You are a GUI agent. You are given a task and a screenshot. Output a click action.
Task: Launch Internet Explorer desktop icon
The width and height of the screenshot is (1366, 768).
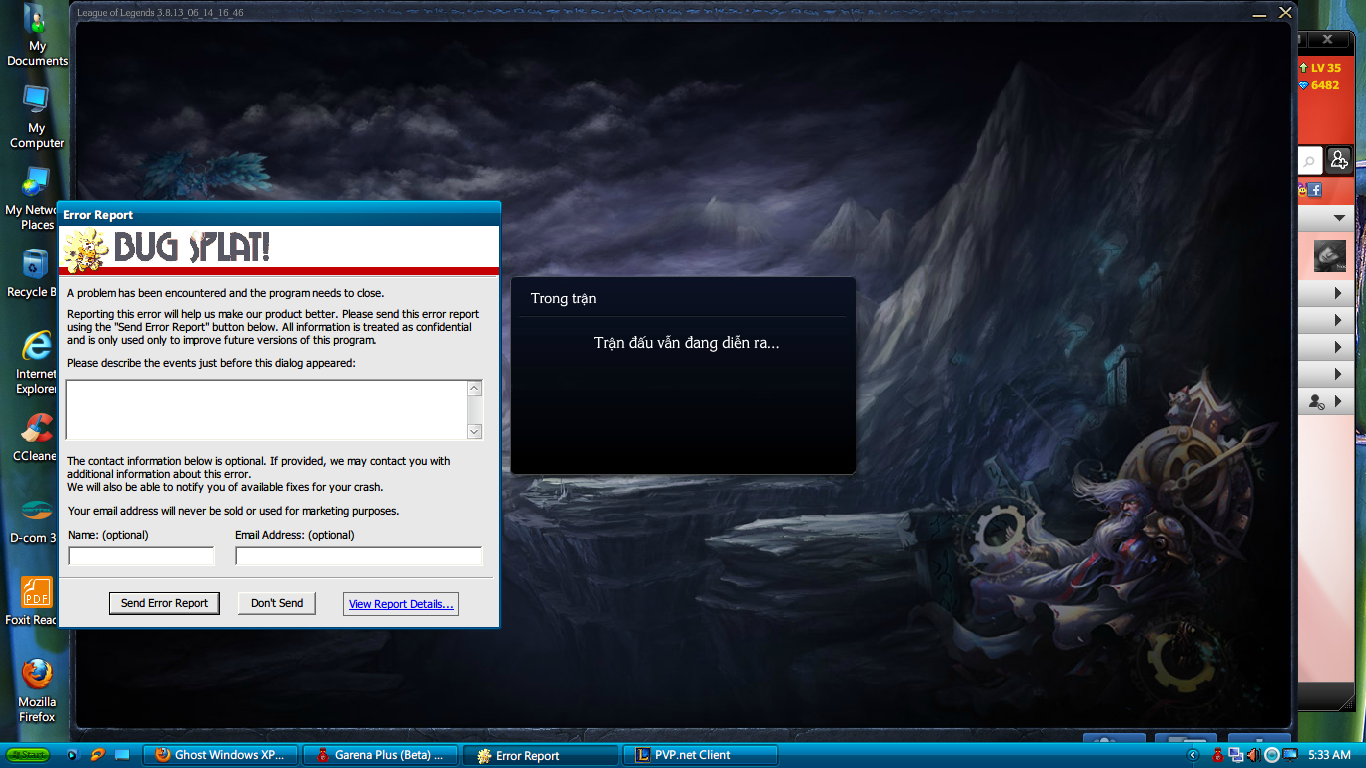click(x=36, y=363)
